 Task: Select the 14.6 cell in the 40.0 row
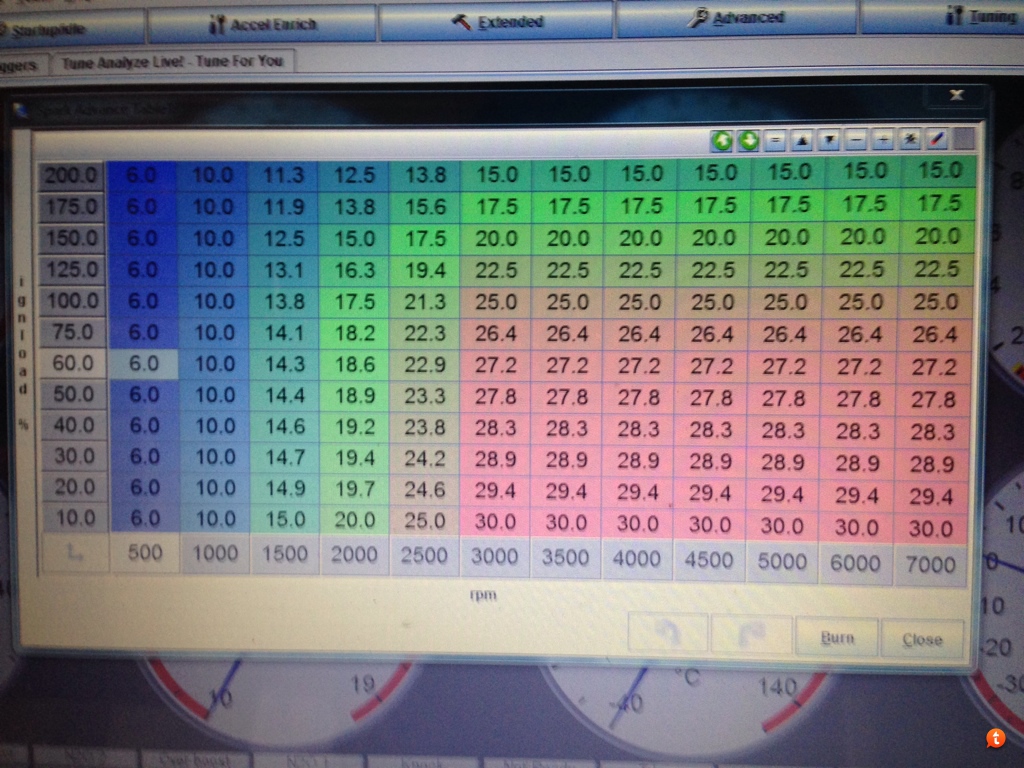pyautogui.click(x=285, y=426)
